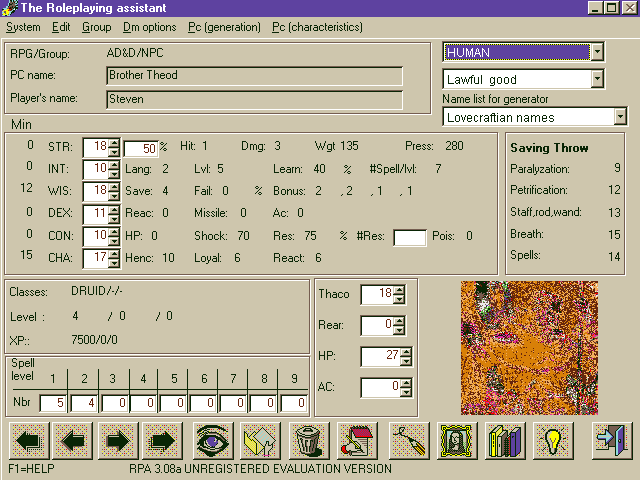Open the Pc (generation) menu
640x480 pixels.
click(232, 27)
